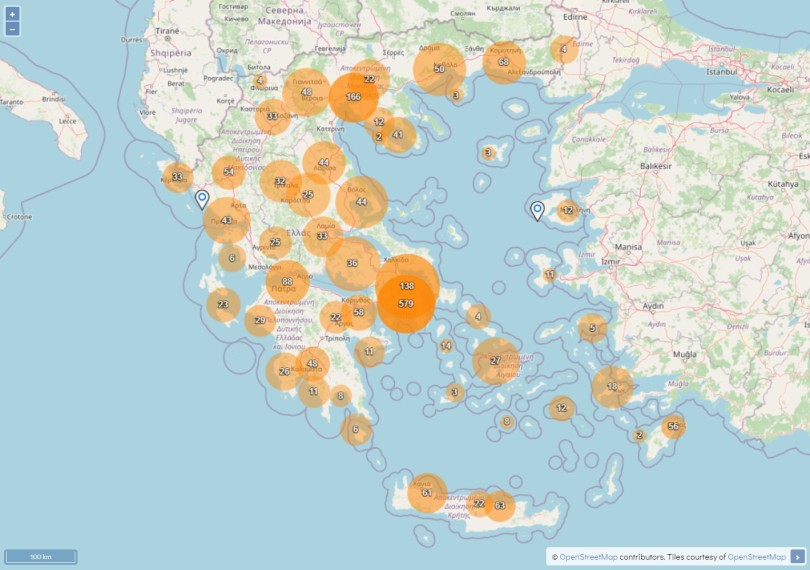Open the 54 cluster near Ioannina
Image resolution: width=810 pixels, height=570 pixels.
pos(229,172)
